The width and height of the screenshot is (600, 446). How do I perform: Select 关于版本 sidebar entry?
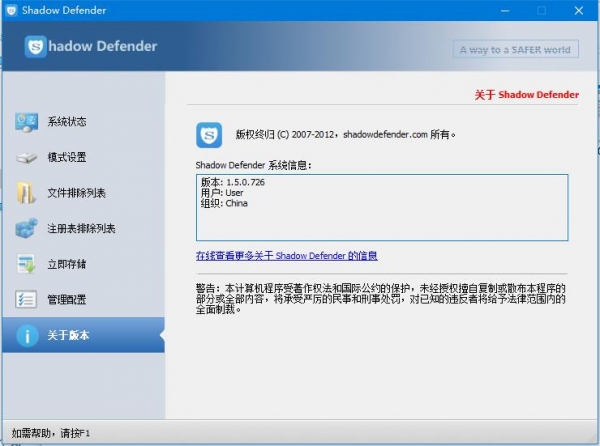83,335
